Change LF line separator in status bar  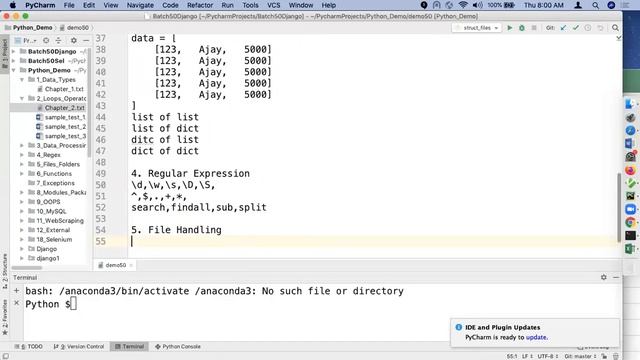point(527,356)
